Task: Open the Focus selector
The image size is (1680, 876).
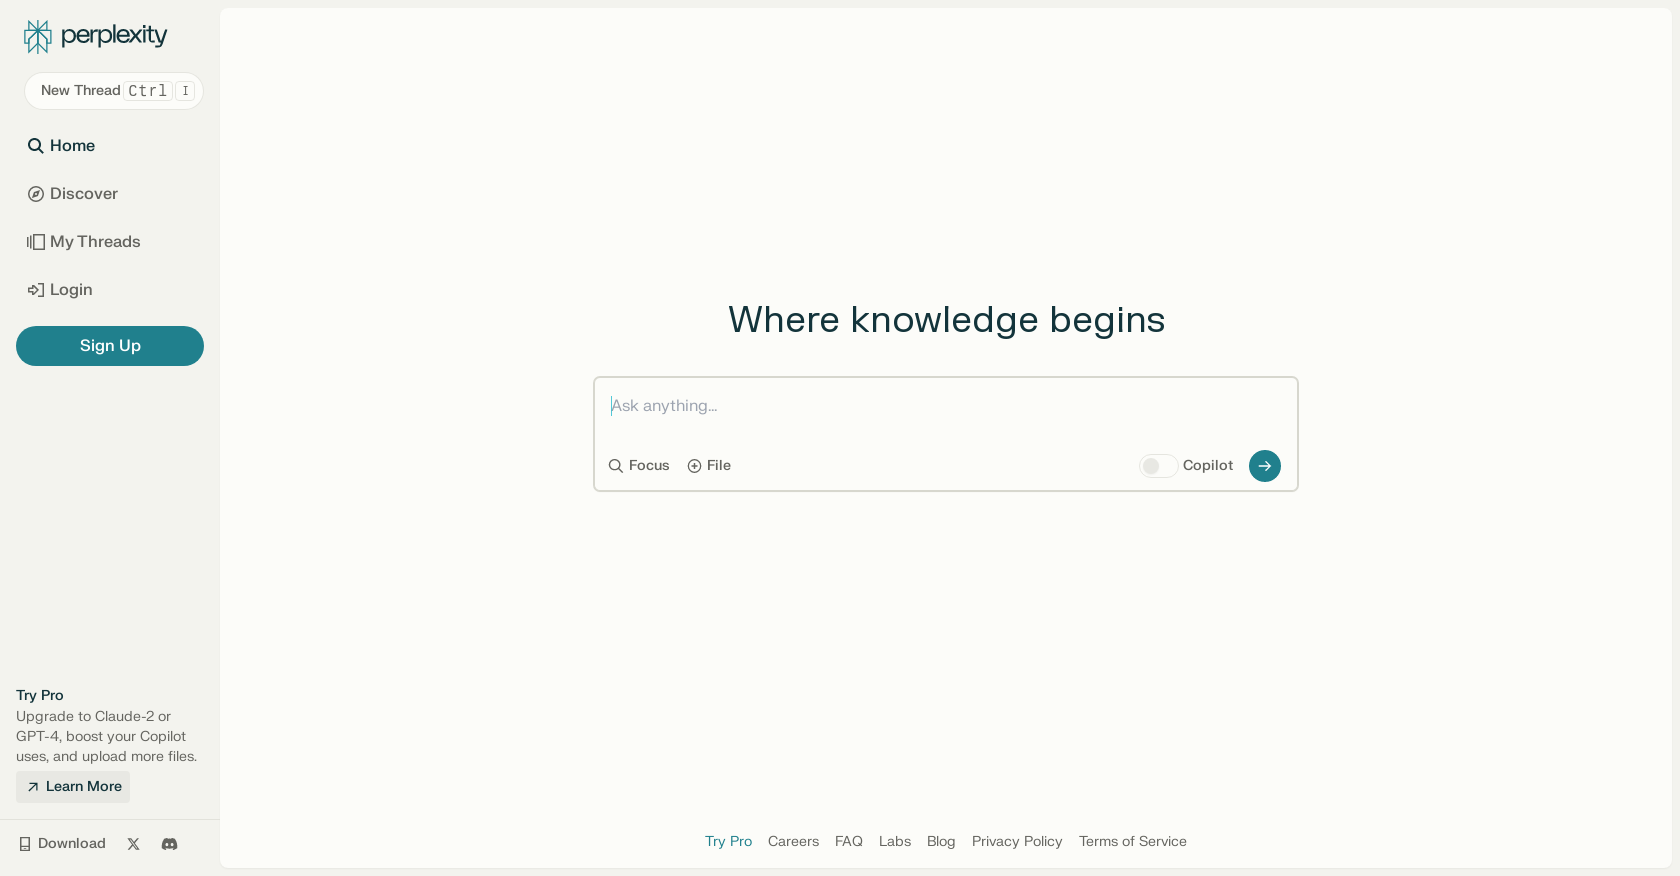Action: (639, 466)
